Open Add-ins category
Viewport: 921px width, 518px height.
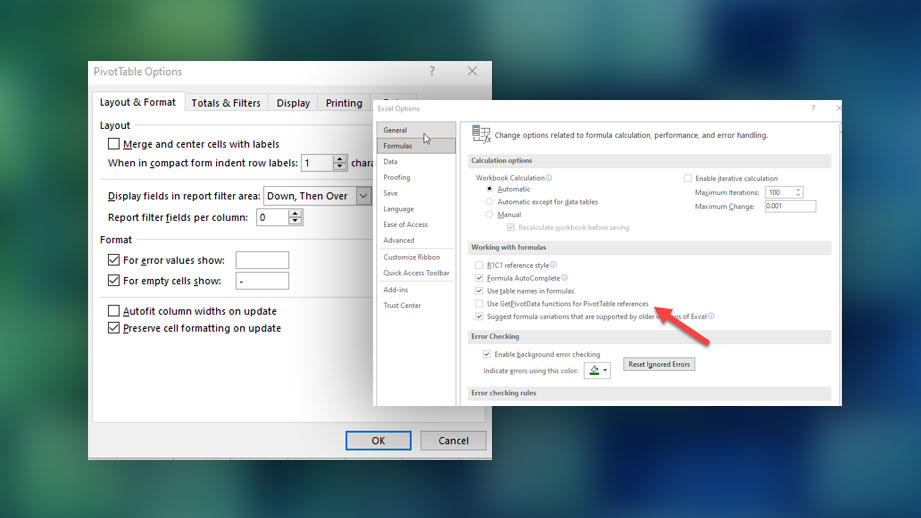[416, 290]
